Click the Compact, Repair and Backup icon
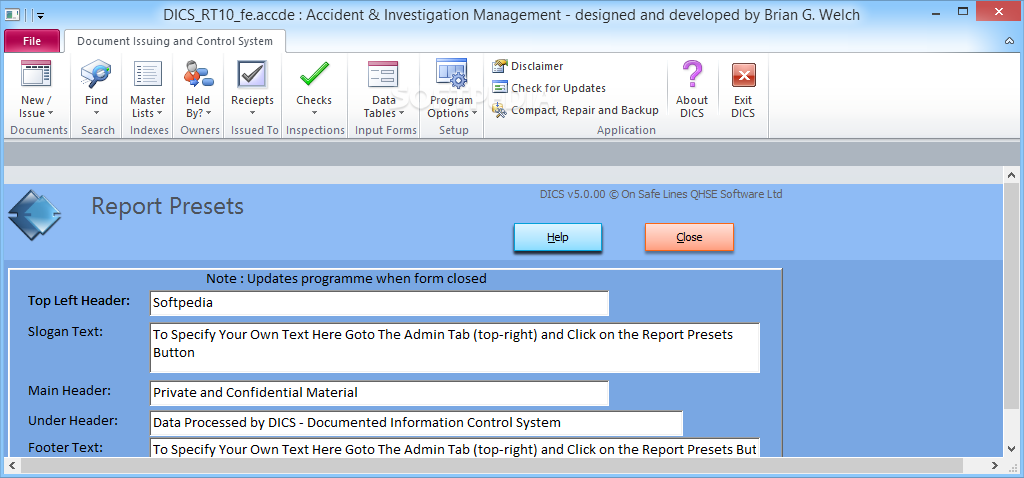 click(500, 110)
